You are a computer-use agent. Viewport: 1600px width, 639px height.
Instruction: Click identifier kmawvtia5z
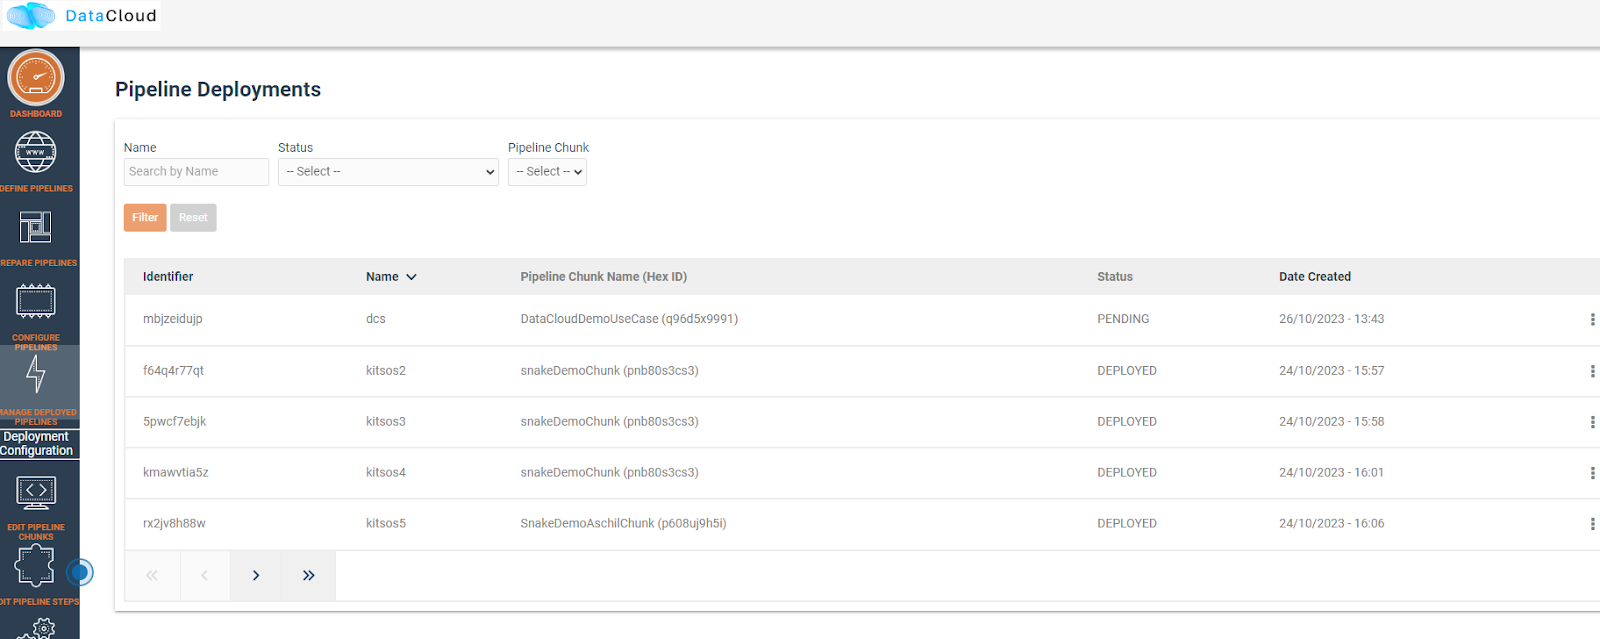(175, 472)
